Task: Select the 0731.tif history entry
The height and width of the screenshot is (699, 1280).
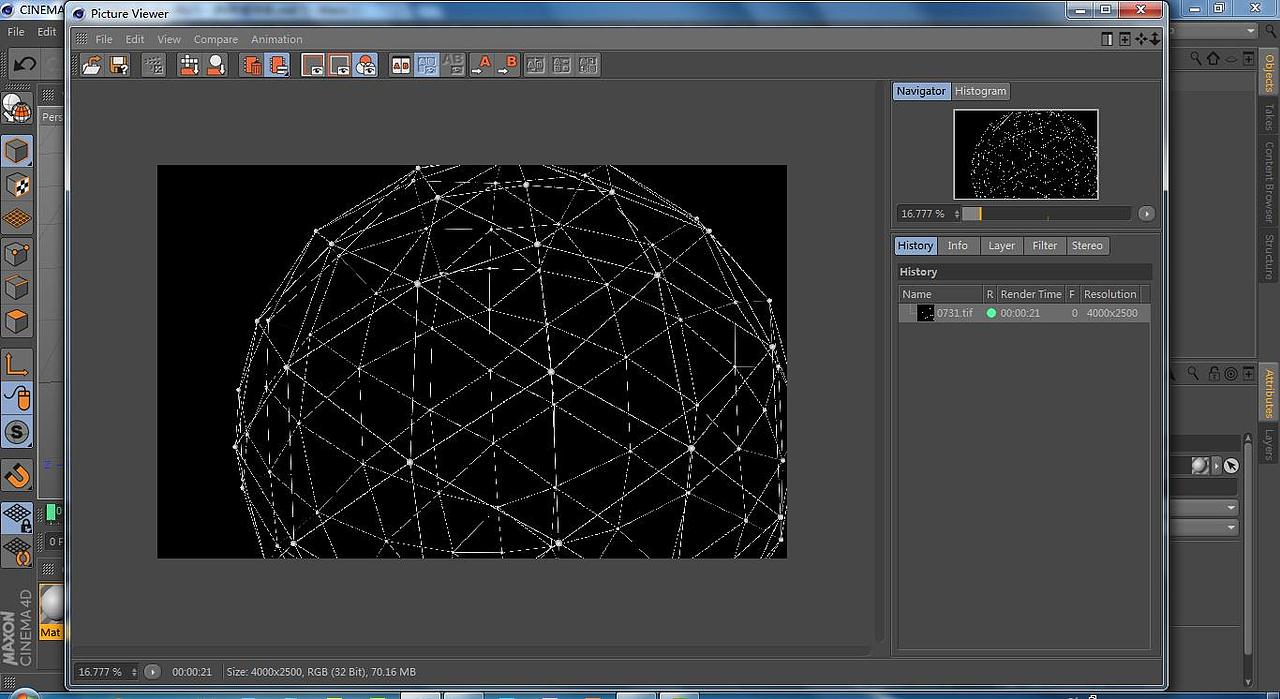Action: [1024, 313]
